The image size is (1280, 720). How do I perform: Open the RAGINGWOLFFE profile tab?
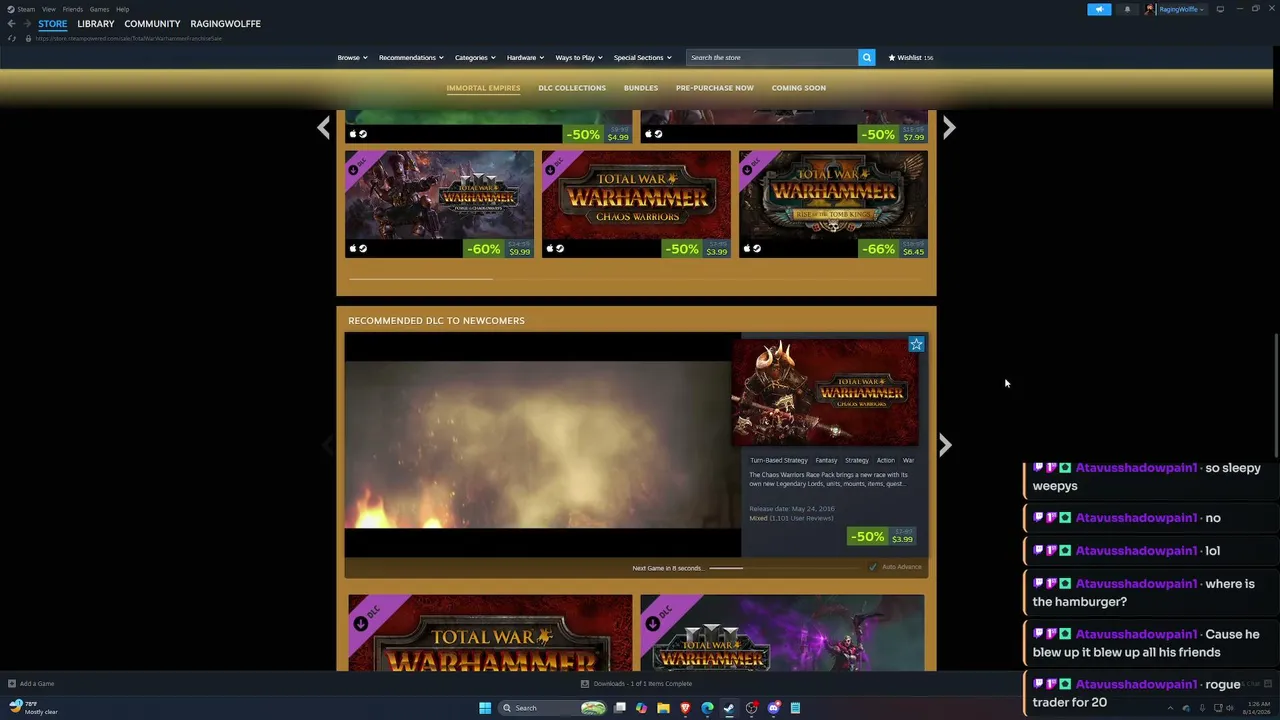(225, 24)
